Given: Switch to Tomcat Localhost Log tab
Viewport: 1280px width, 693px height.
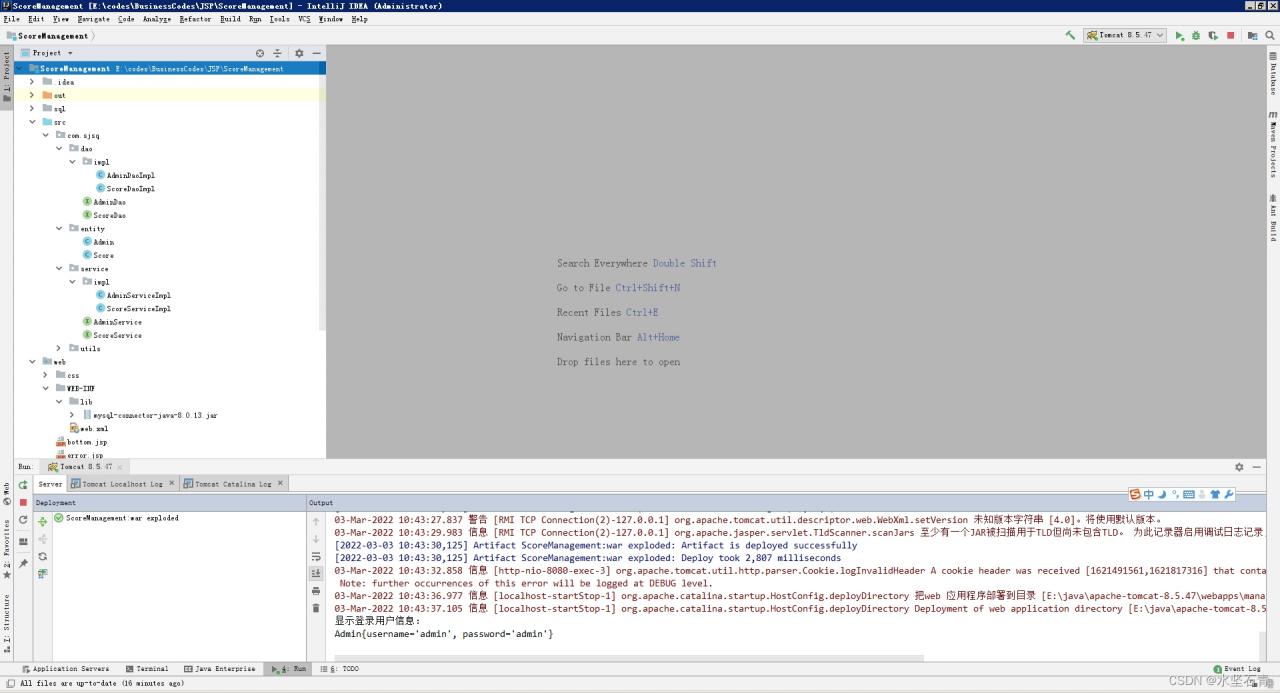Looking at the screenshot, I should click(122, 484).
